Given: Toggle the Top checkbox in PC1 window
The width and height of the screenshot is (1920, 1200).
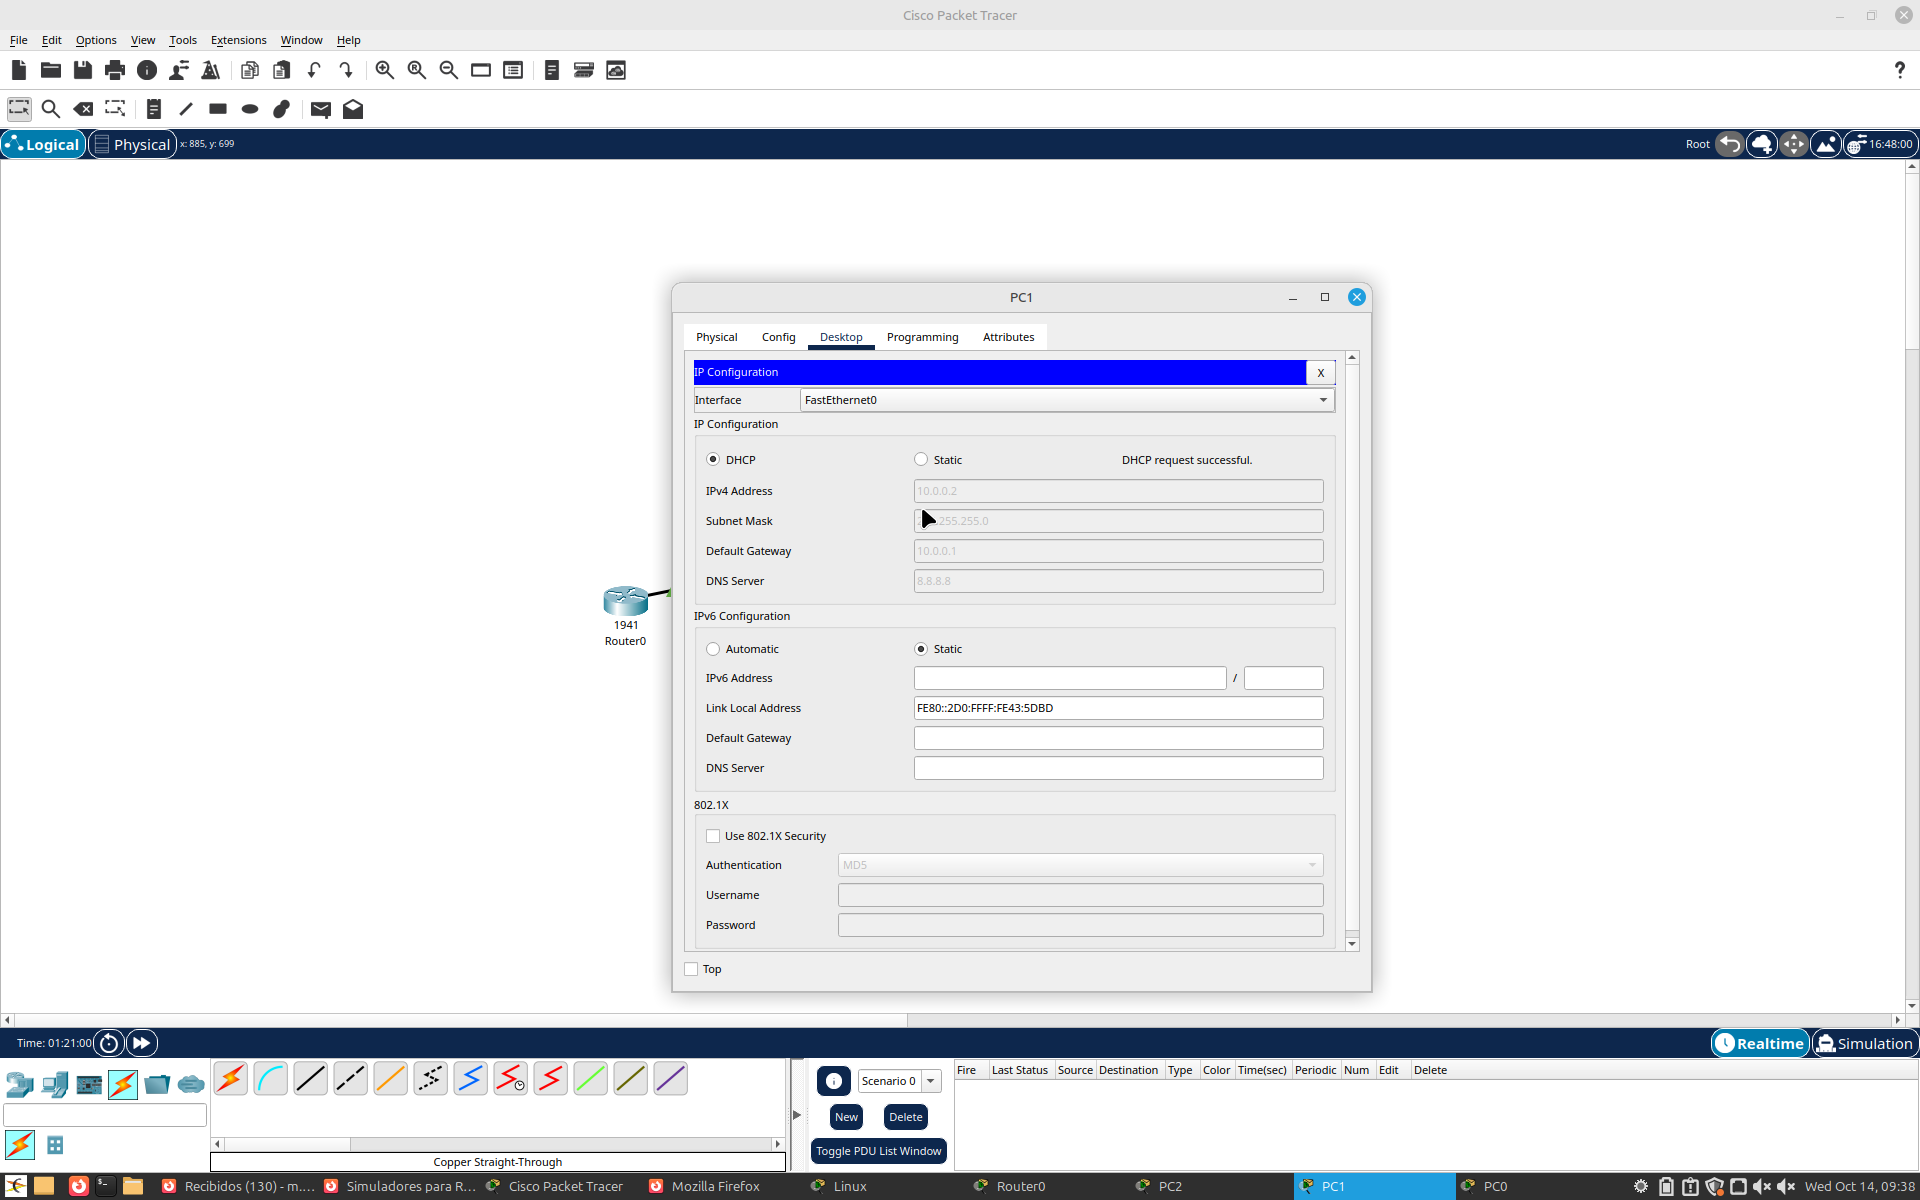Looking at the screenshot, I should coord(691,969).
